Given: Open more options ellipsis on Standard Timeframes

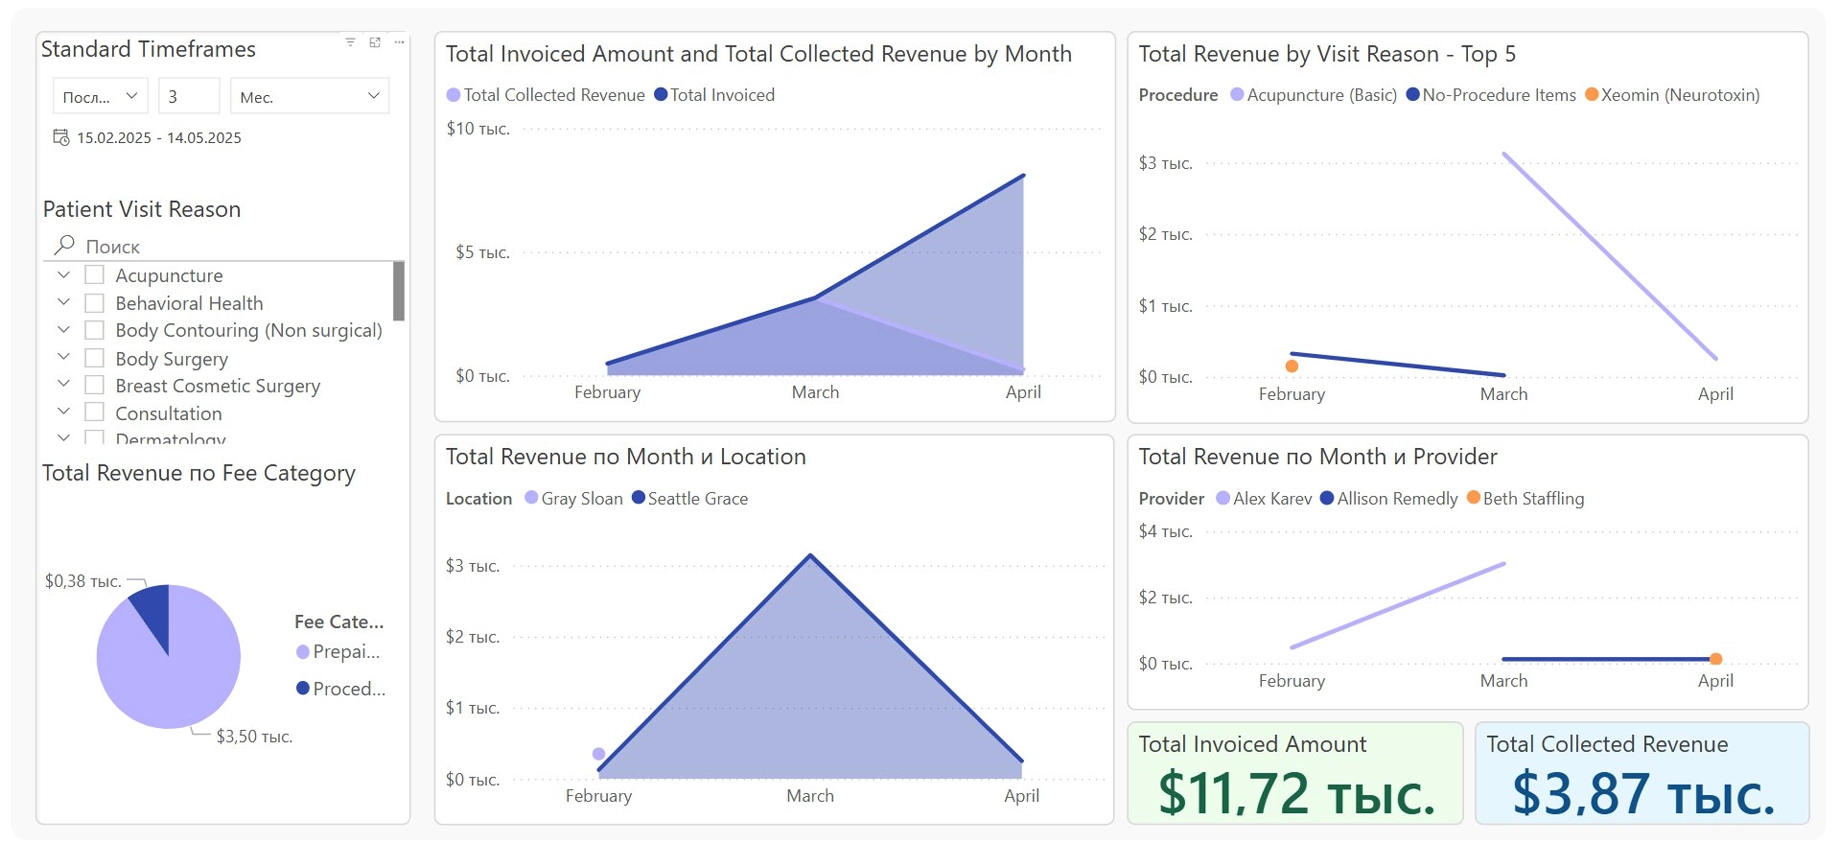Looking at the screenshot, I should 399,42.
